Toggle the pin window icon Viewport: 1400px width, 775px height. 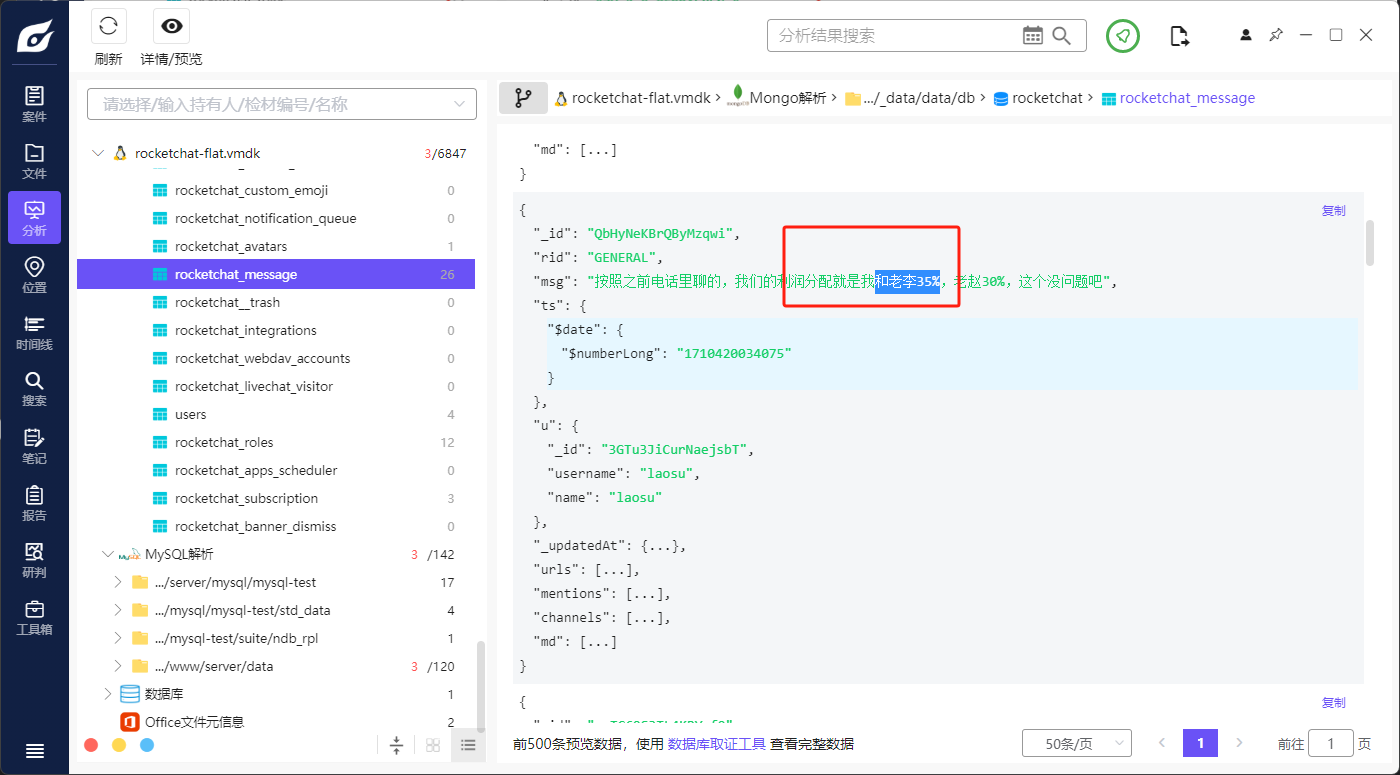(x=1276, y=35)
